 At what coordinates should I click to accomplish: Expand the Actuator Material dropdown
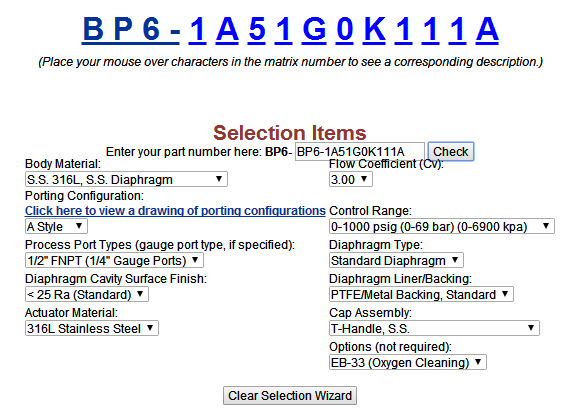point(91,328)
